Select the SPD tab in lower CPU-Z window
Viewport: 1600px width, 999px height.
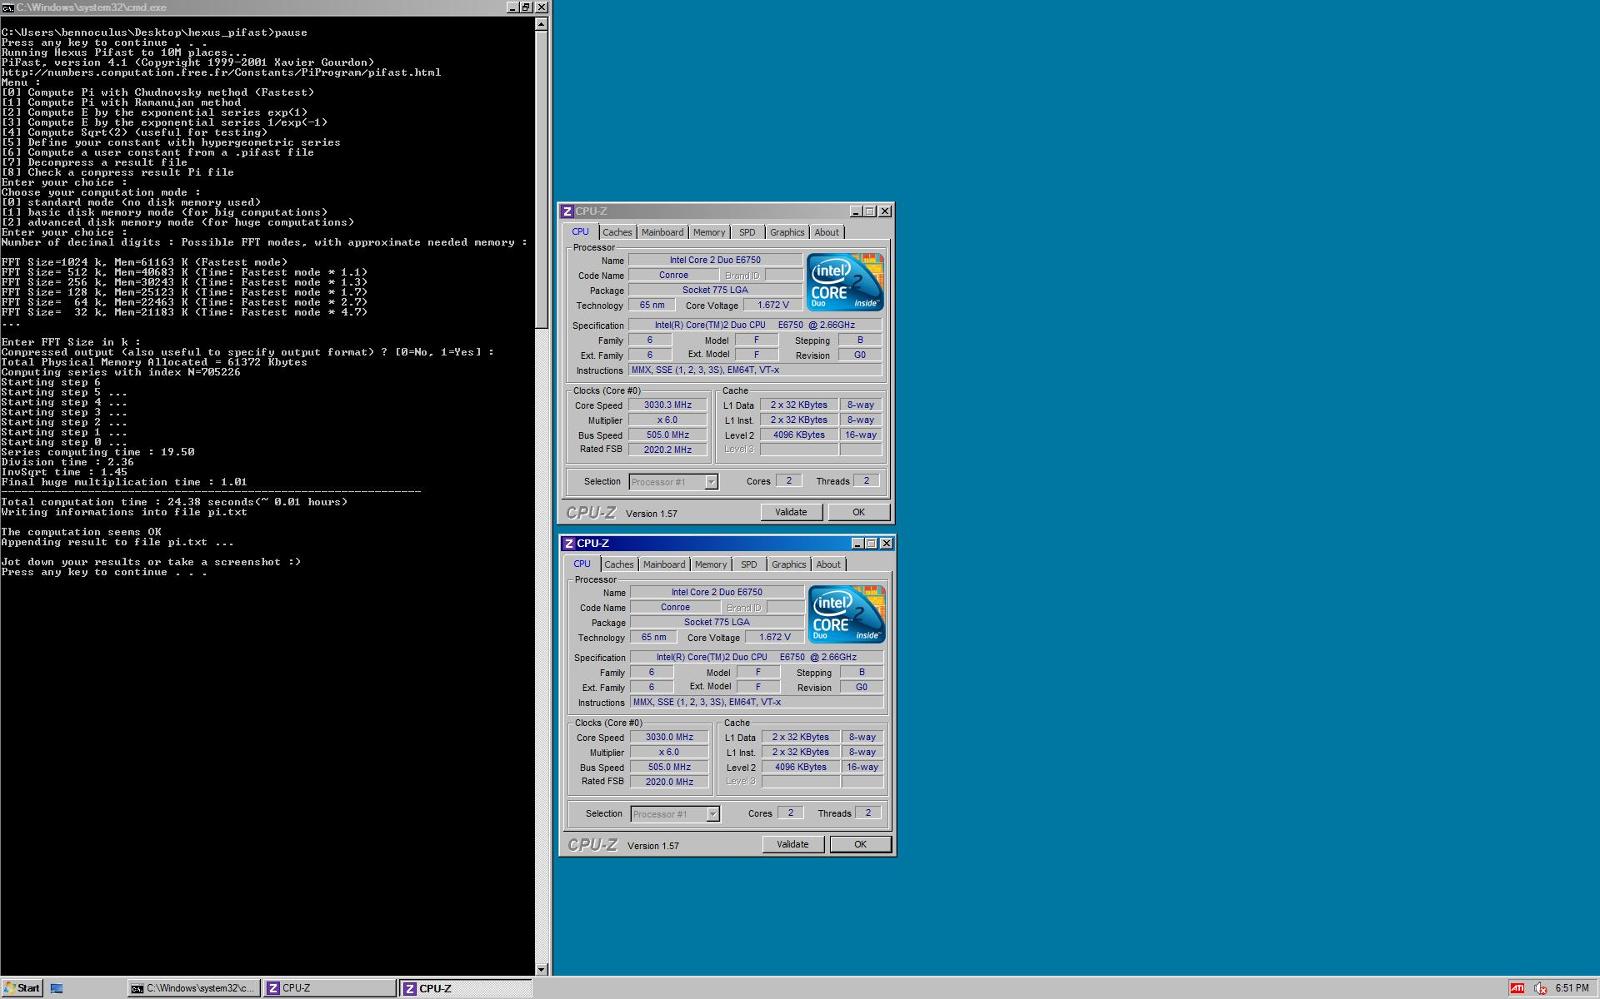coord(749,564)
